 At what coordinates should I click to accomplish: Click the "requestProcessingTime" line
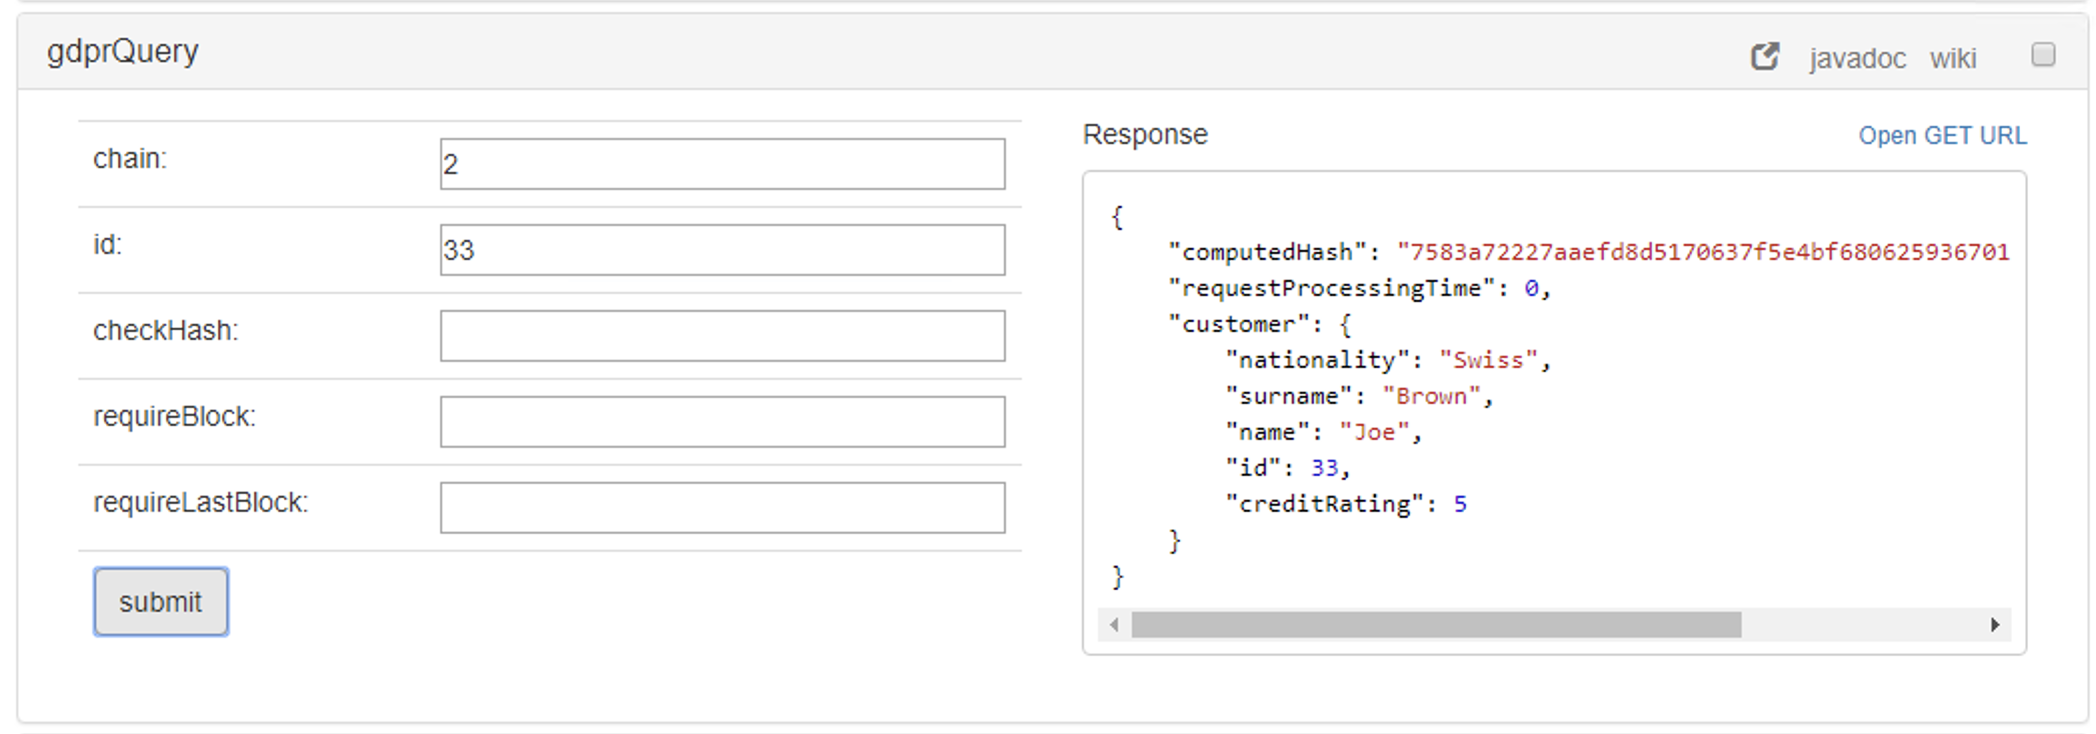[x=1359, y=288]
